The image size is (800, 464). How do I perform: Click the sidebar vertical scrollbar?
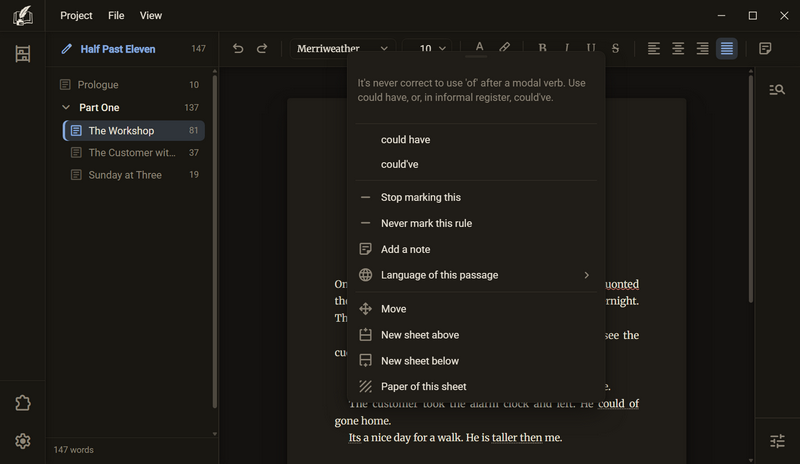[x=215, y=241]
